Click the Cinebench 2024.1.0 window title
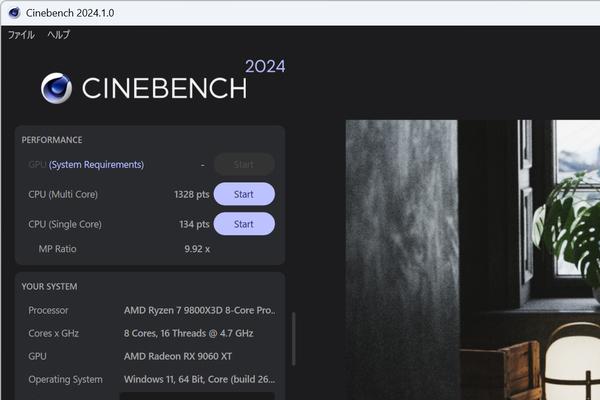Image resolution: width=600 pixels, height=400 pixels. tap(70, 13)
